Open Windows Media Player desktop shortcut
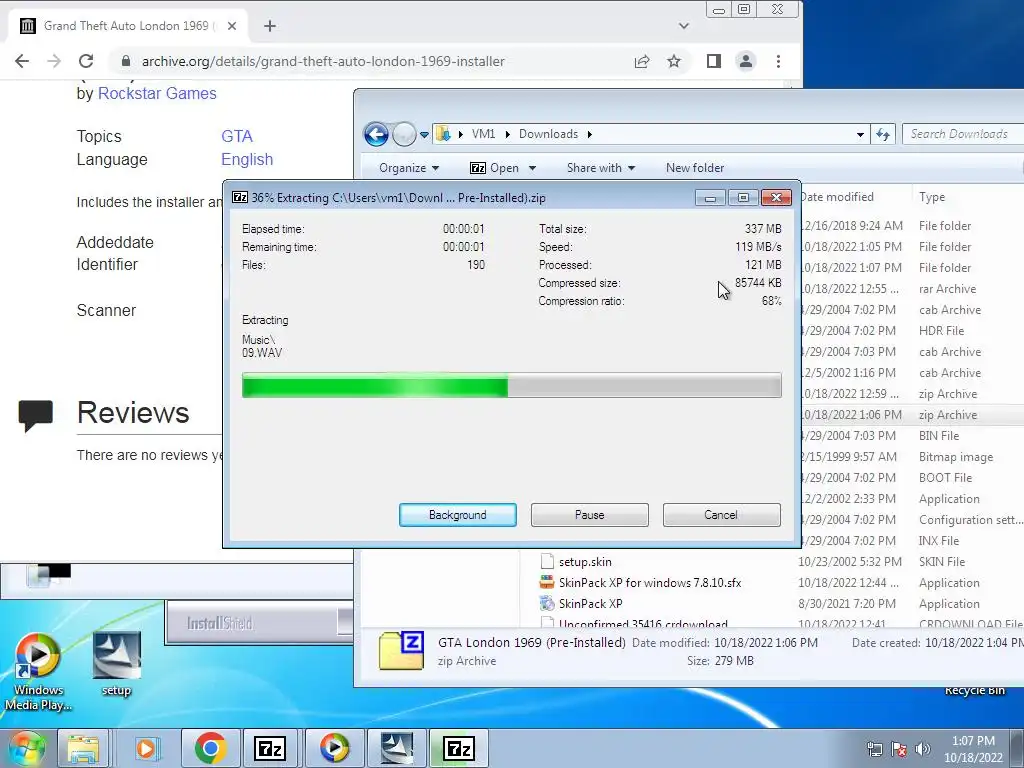 [38, 673]
